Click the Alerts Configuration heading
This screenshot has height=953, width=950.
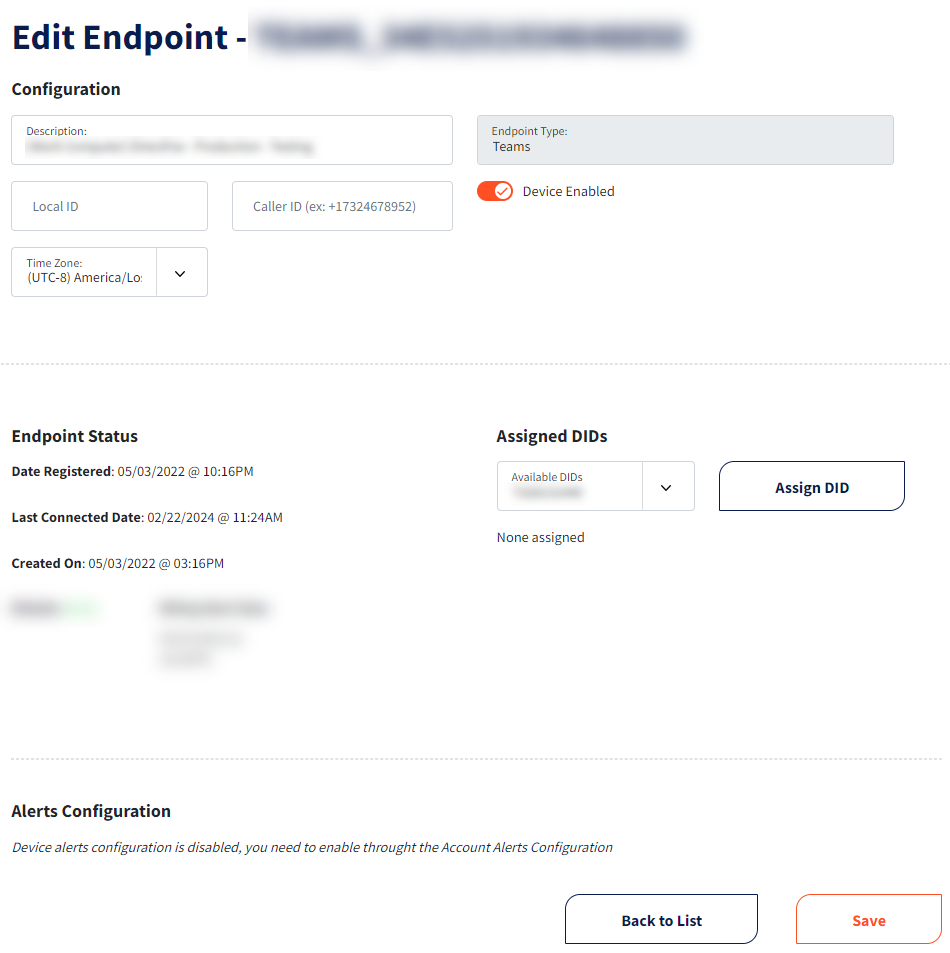(91, 811)
